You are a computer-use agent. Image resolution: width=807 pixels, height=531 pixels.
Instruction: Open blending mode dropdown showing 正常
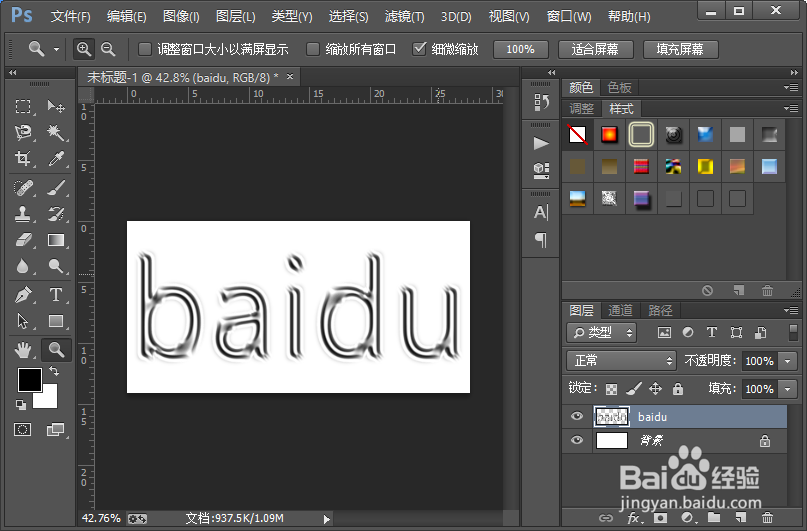point(621,361)
